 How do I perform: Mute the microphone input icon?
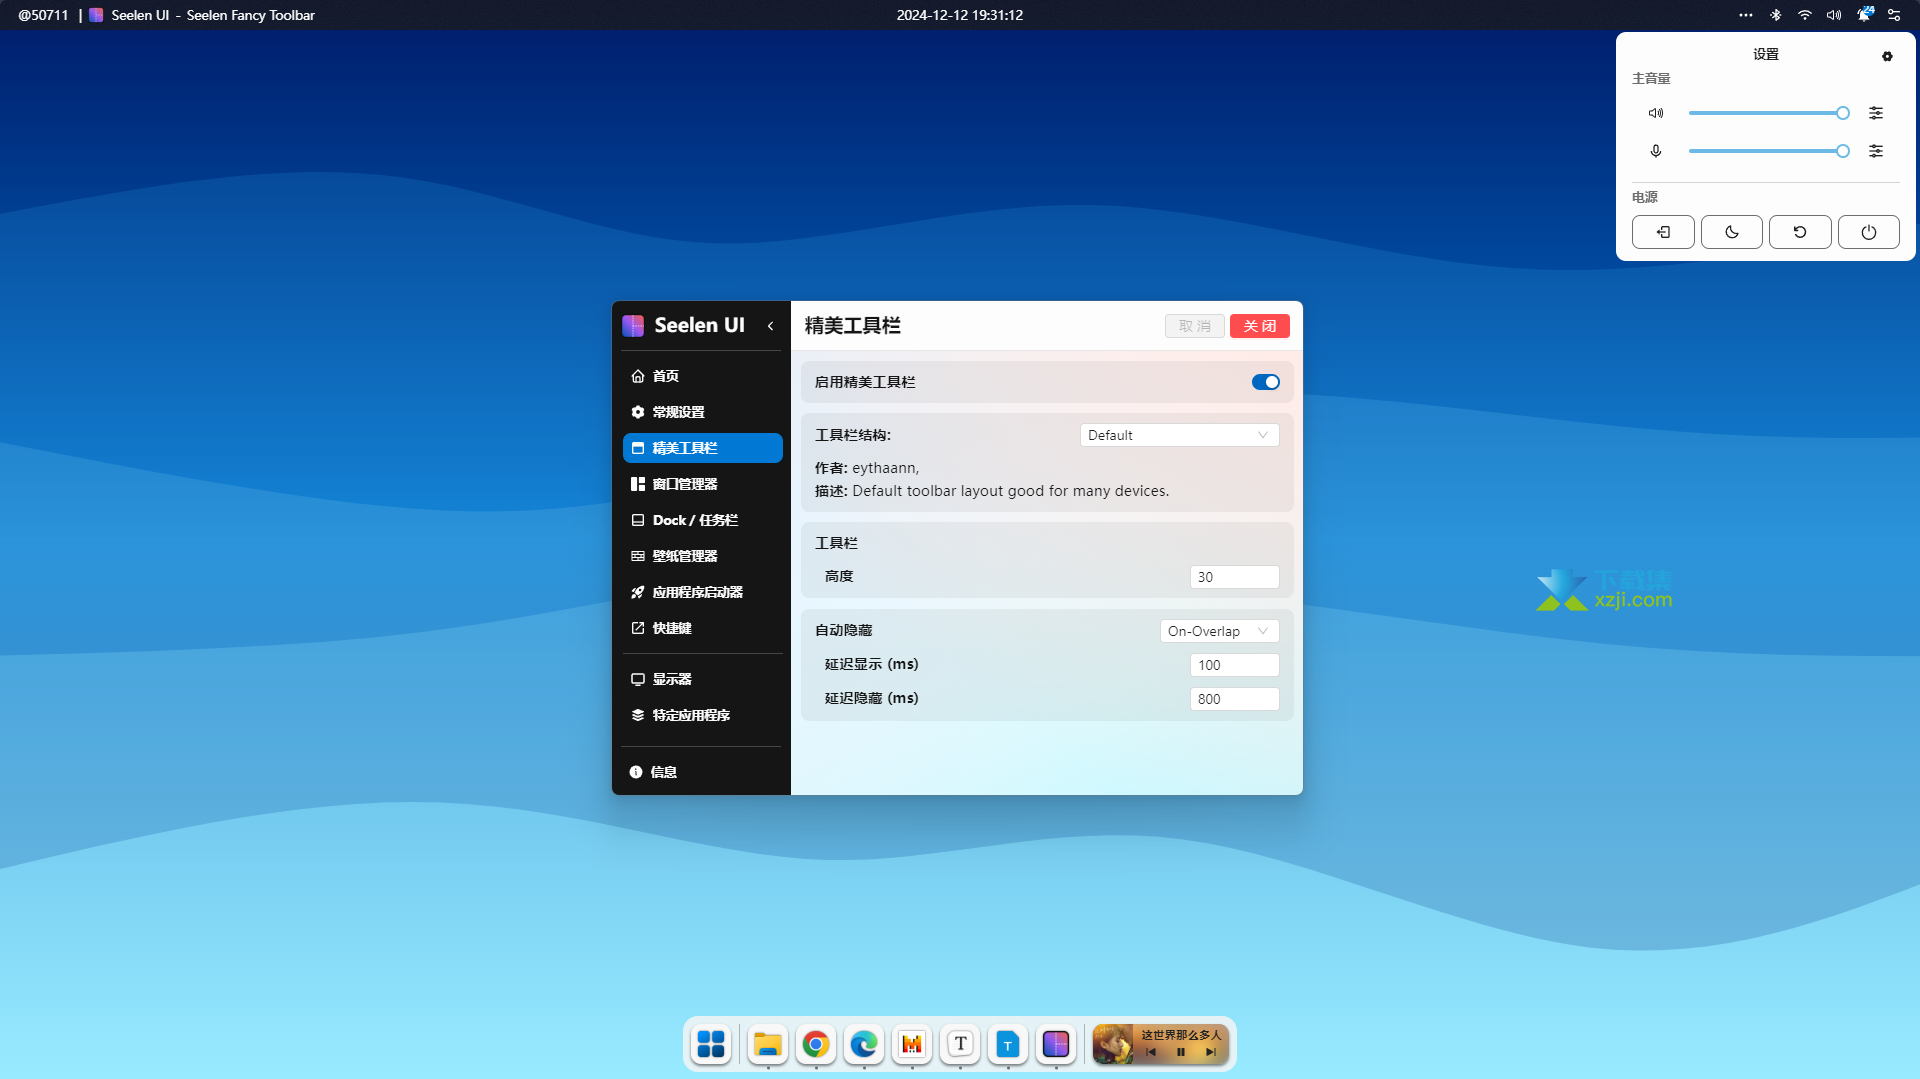[1656, 151]
